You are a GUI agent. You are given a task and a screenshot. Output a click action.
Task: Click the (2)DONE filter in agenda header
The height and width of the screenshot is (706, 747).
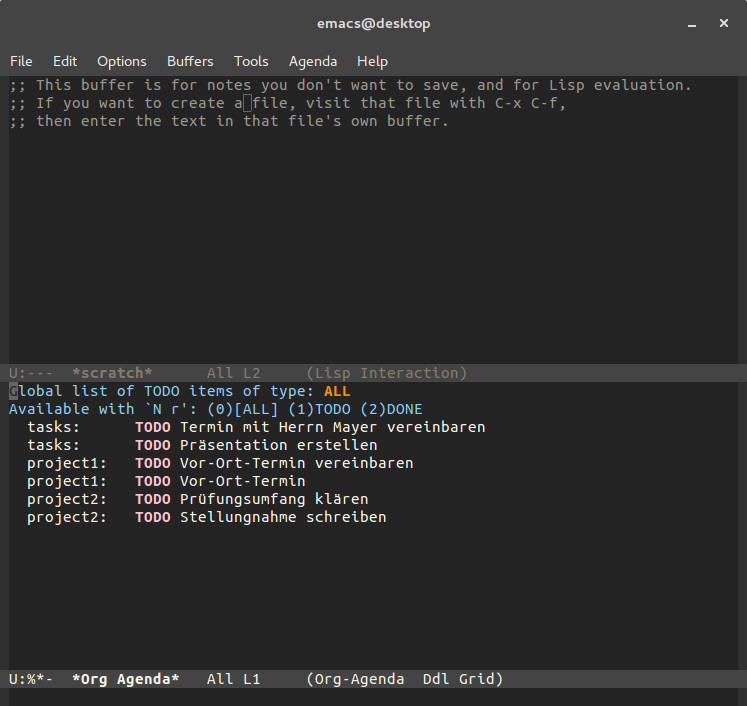point(391,409)
